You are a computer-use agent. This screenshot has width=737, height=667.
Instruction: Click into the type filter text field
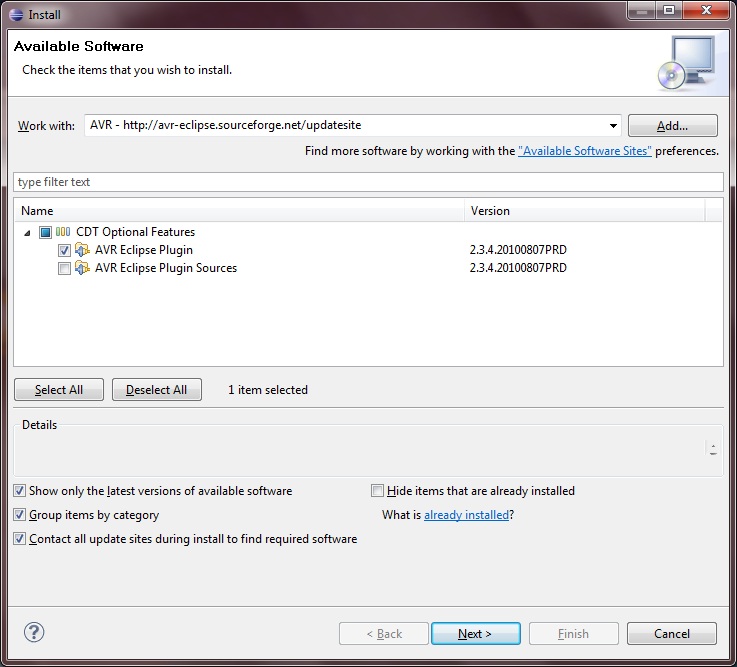368,182
